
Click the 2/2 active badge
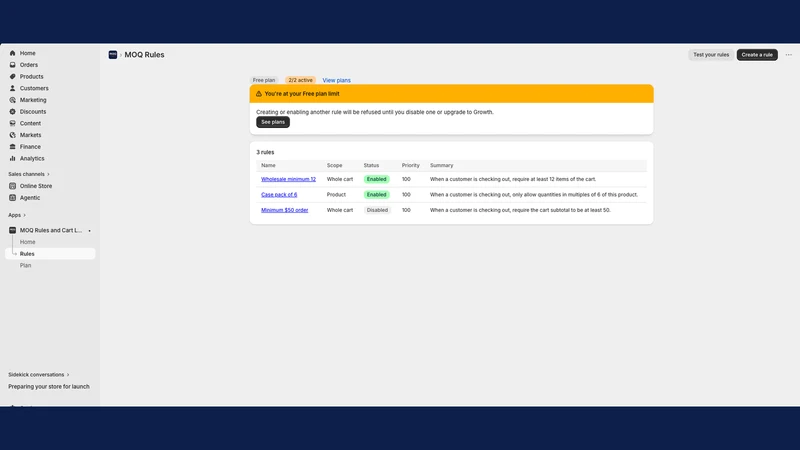301,80
